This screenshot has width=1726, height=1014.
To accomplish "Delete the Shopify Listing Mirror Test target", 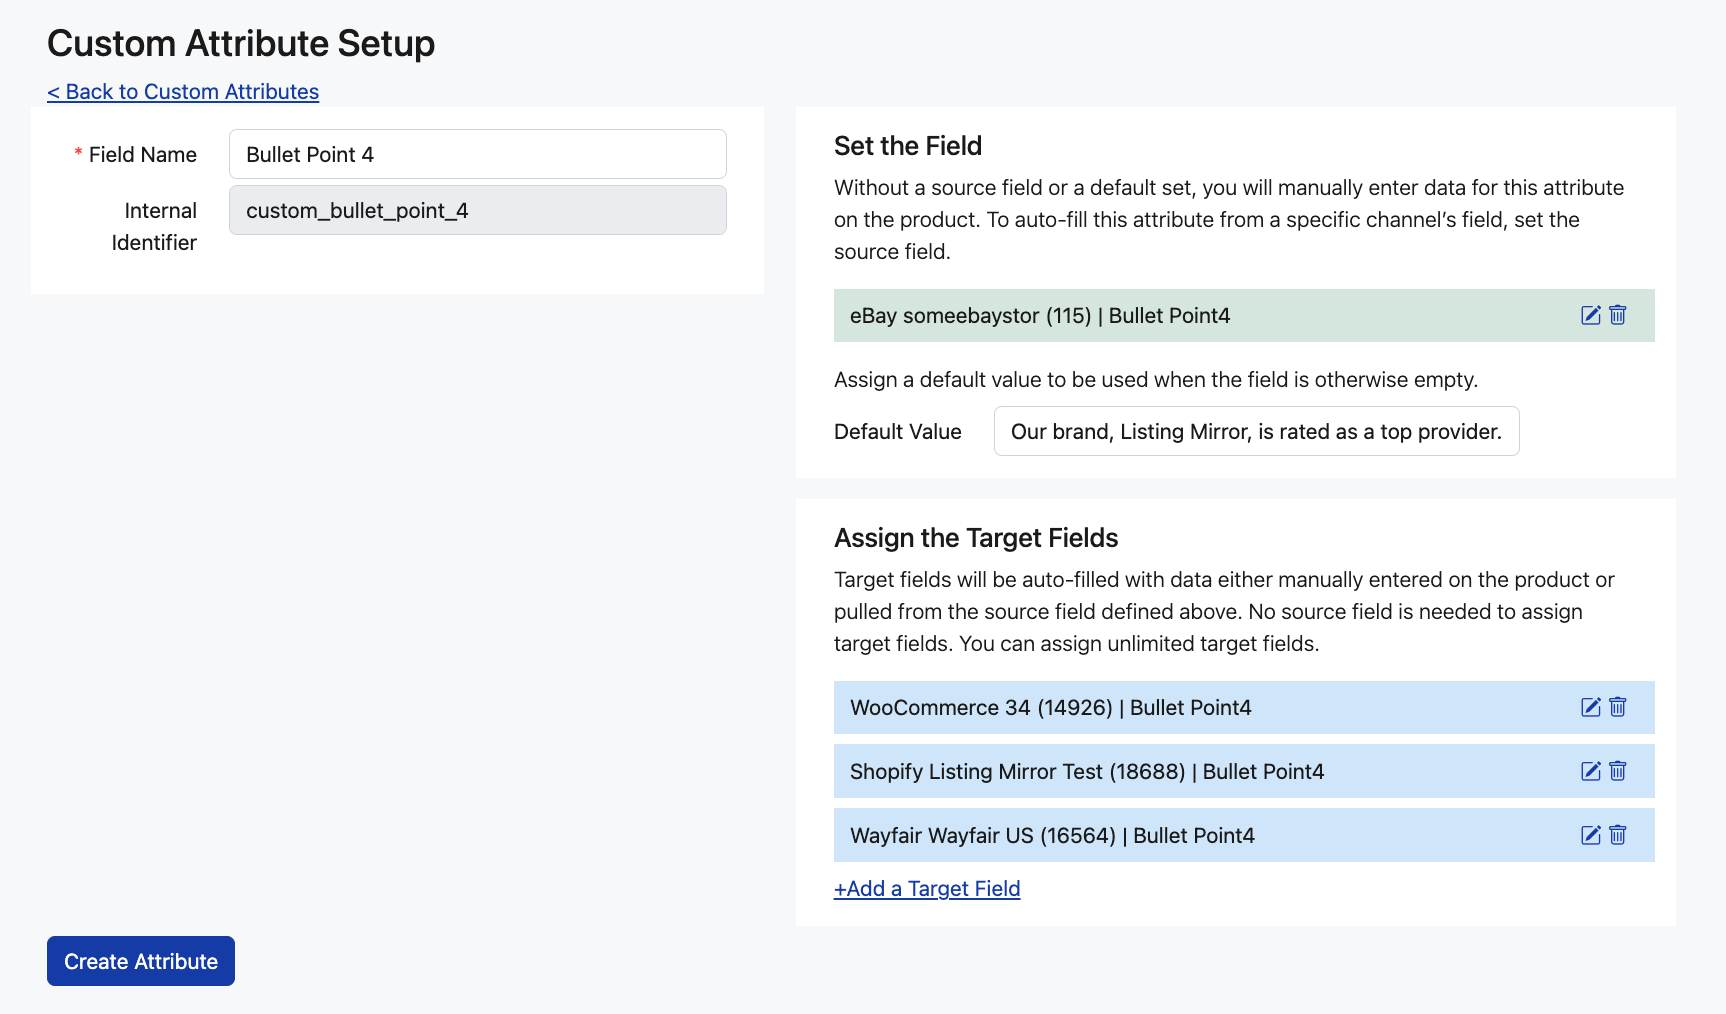I will click(1618, 771).
